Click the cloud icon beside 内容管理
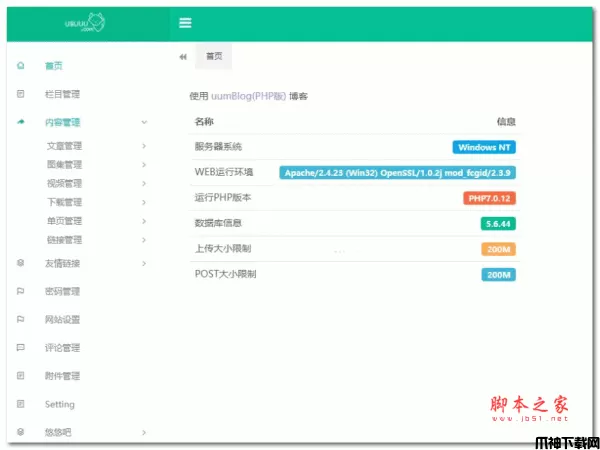Image resolution: width=600 pixels, height=450 pixels. click(x=21, y=122)
